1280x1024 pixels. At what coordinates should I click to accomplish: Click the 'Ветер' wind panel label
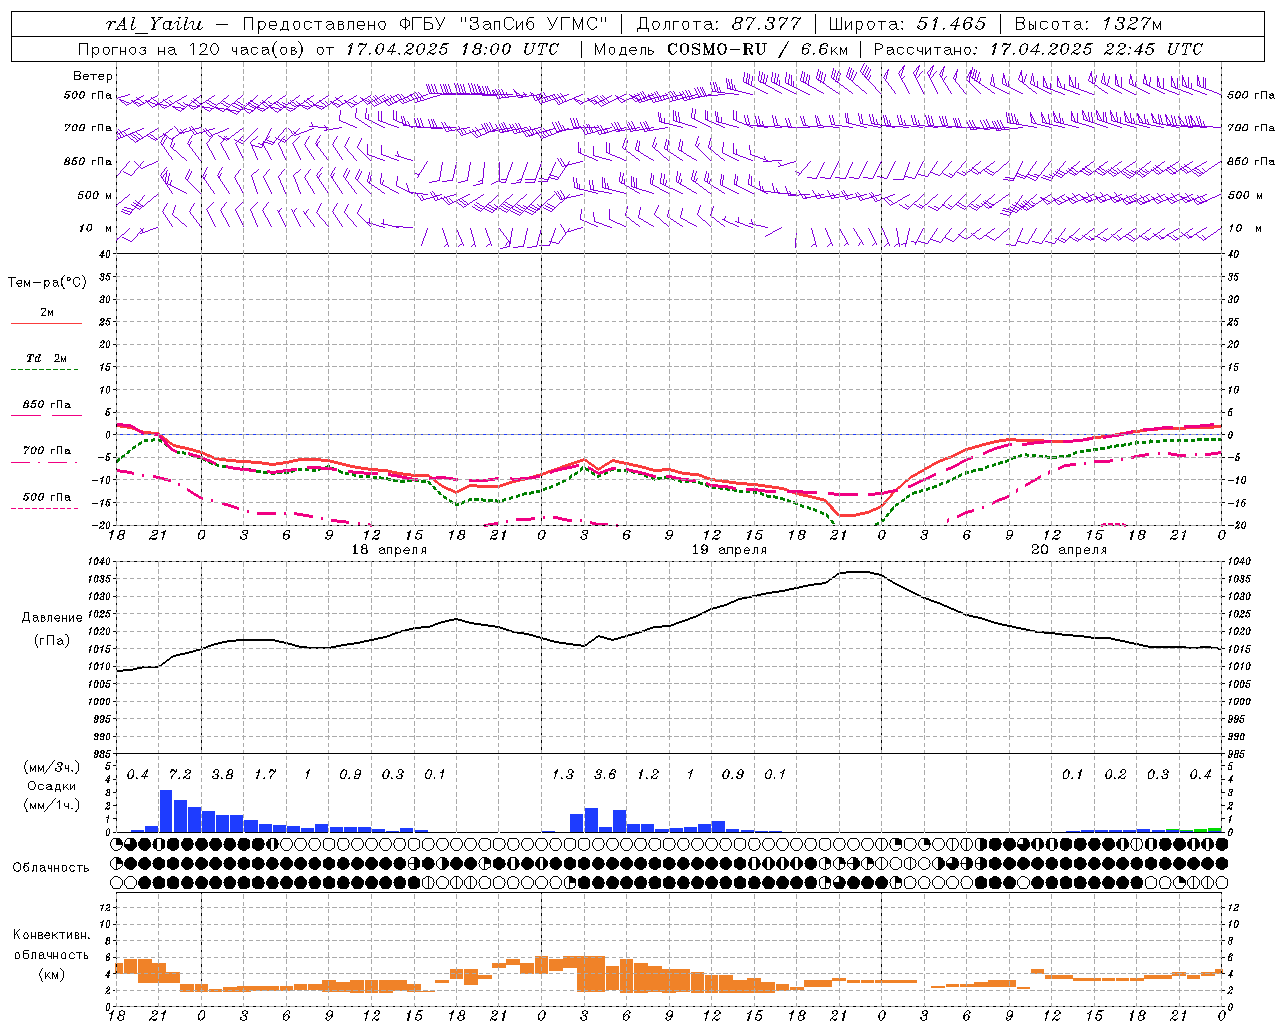pyautogui.click(x=93, y=76)
